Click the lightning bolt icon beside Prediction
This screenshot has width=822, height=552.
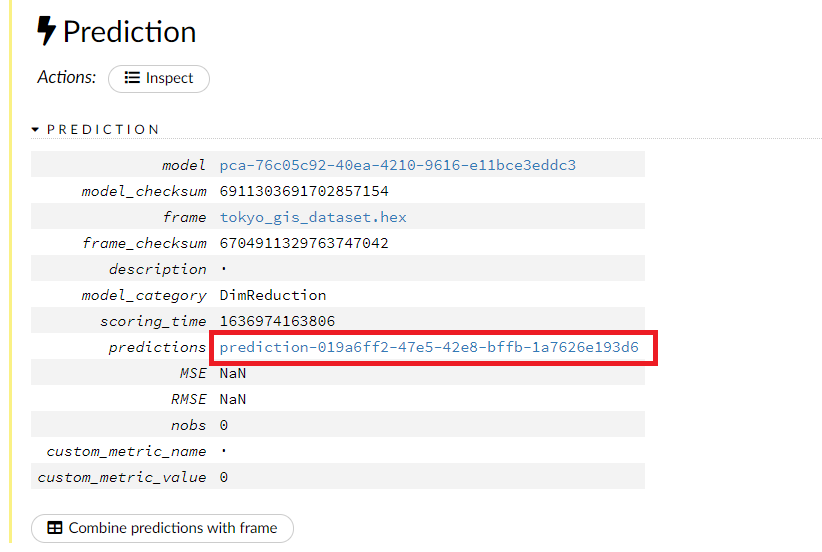coord(46,32)
